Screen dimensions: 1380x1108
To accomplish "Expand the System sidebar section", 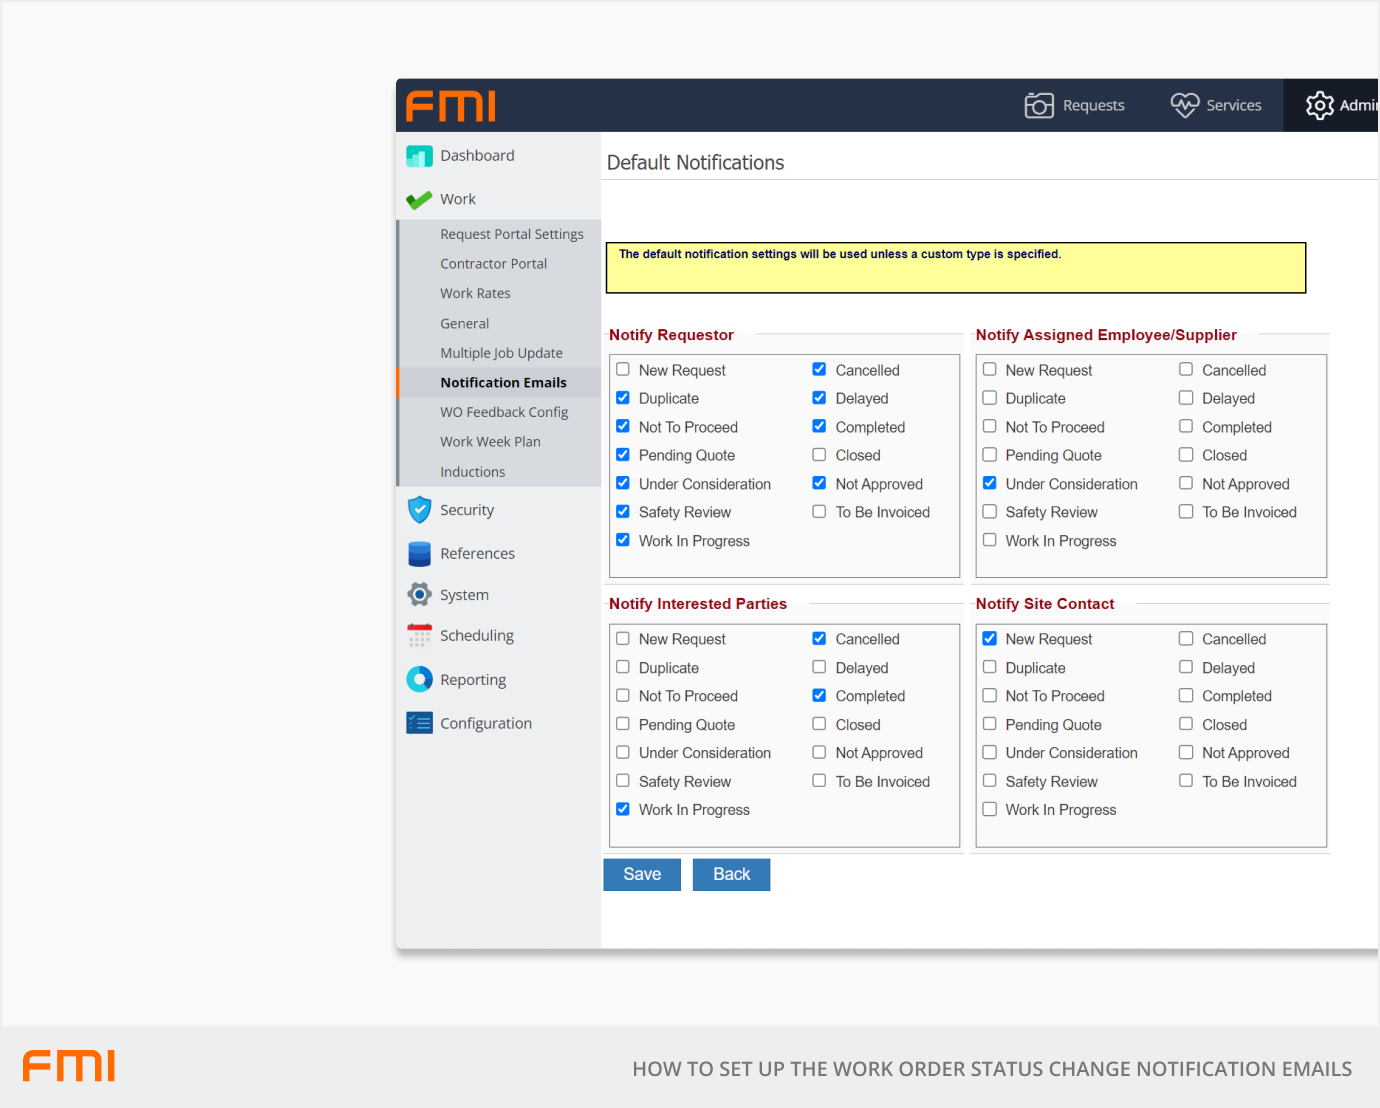I will [x=464, y=595].
